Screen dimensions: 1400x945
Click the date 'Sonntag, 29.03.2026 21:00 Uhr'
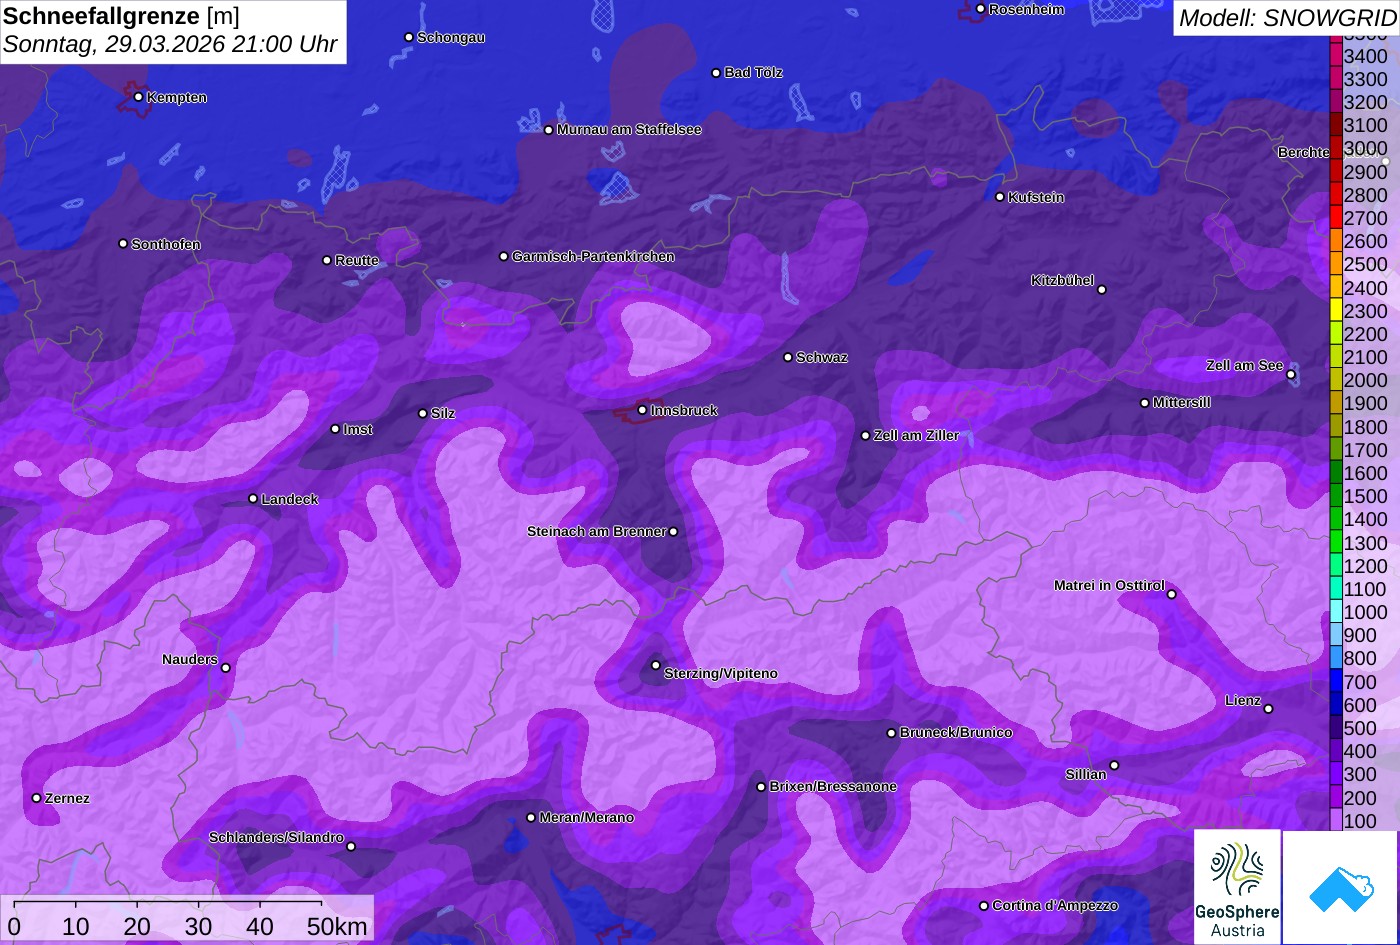click(170, 45)
